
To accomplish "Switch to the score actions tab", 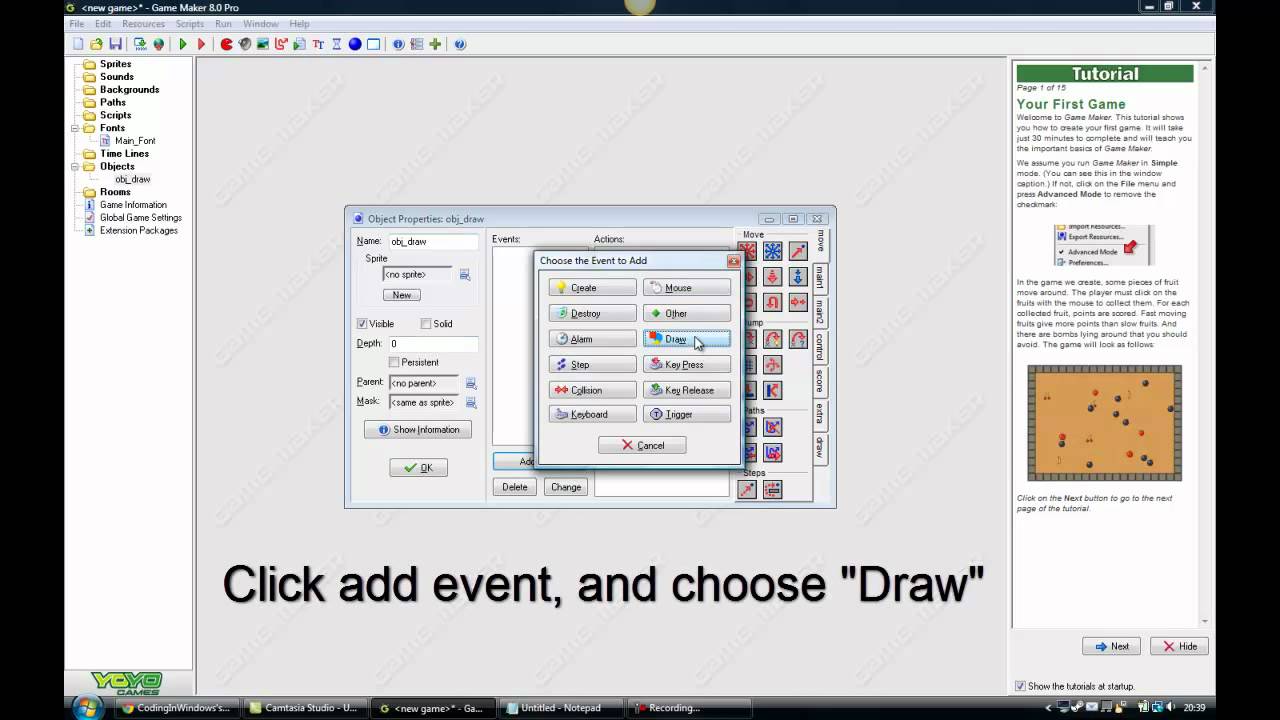I will tap(820, 382).
